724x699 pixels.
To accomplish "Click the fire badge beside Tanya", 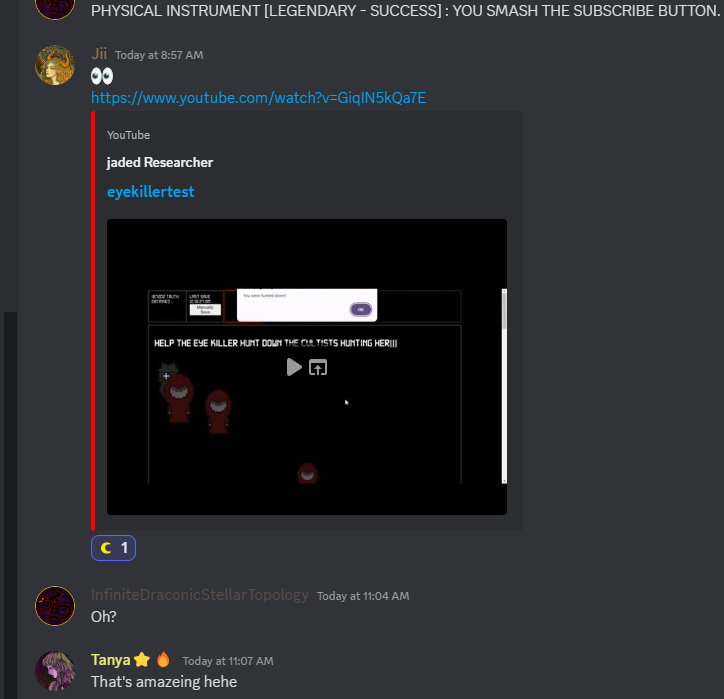I will (x=163, y=659).
